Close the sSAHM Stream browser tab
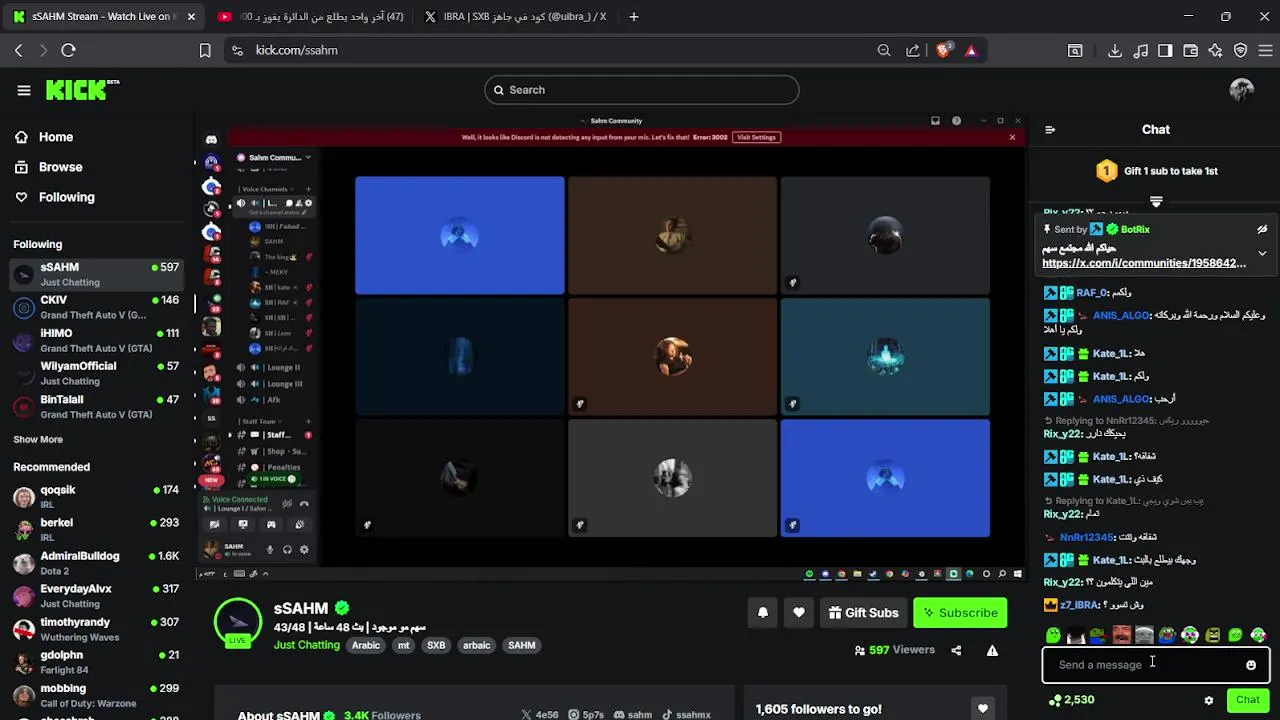 tap(191, 16)
